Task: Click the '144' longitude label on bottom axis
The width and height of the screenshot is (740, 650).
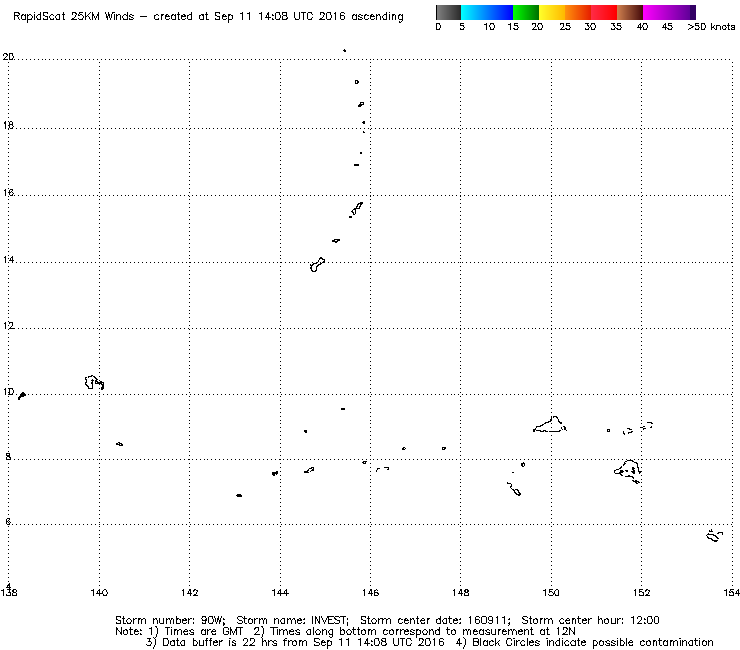Action: [280, 592]
